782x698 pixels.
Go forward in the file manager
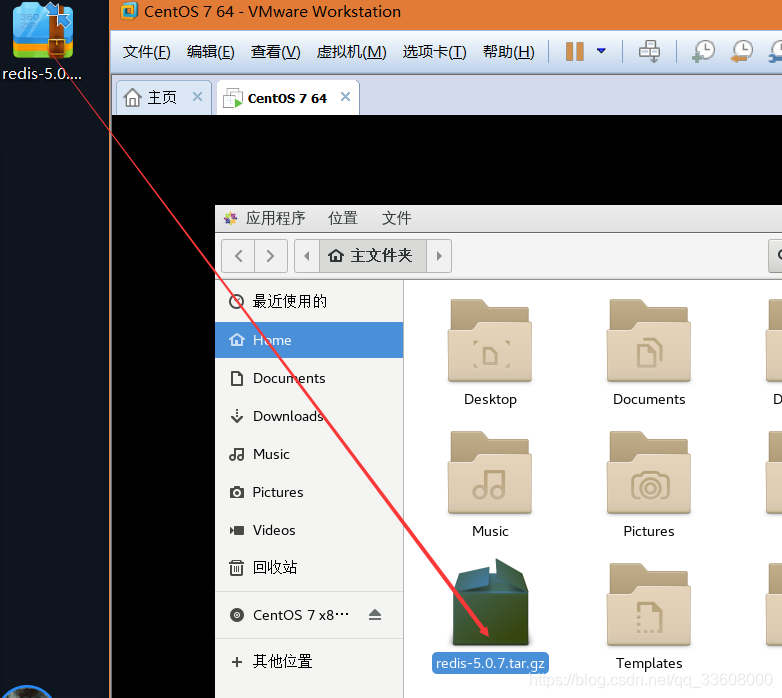coord(271,256)
